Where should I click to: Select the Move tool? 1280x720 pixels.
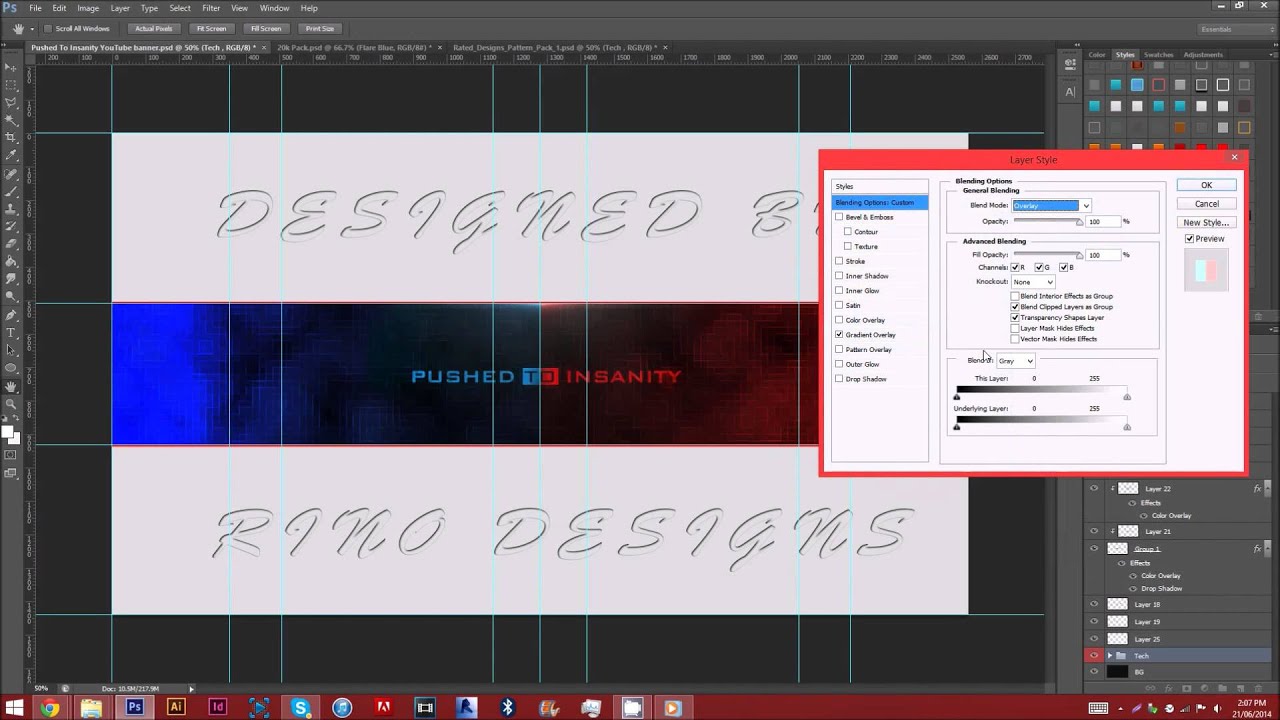click(11, 68)
